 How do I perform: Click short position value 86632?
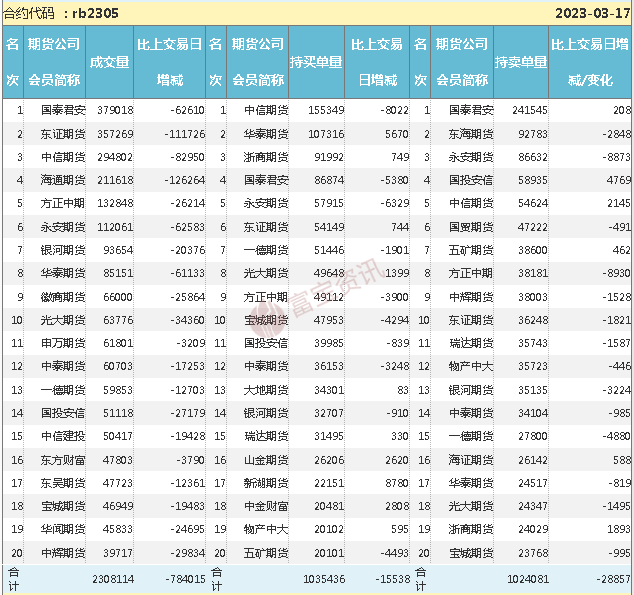(x=533, y=157)
